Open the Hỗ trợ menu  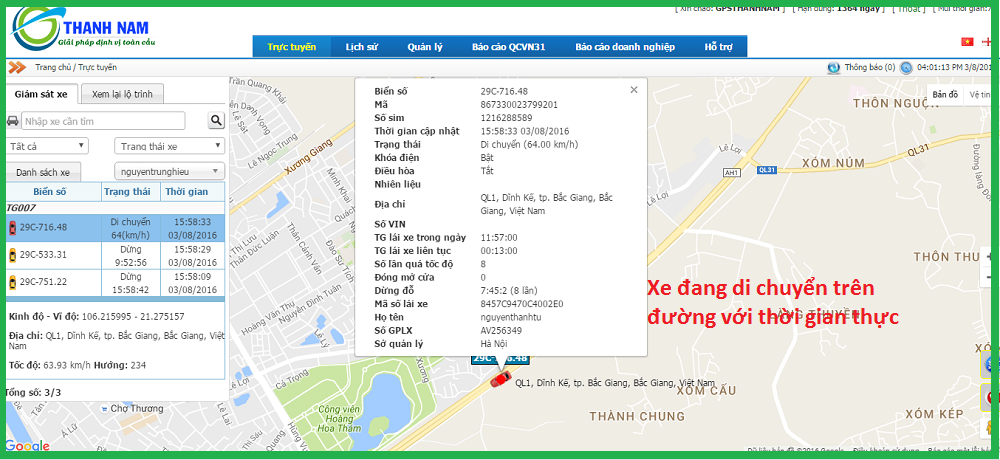pyautogui.click(x=718, y=47)
